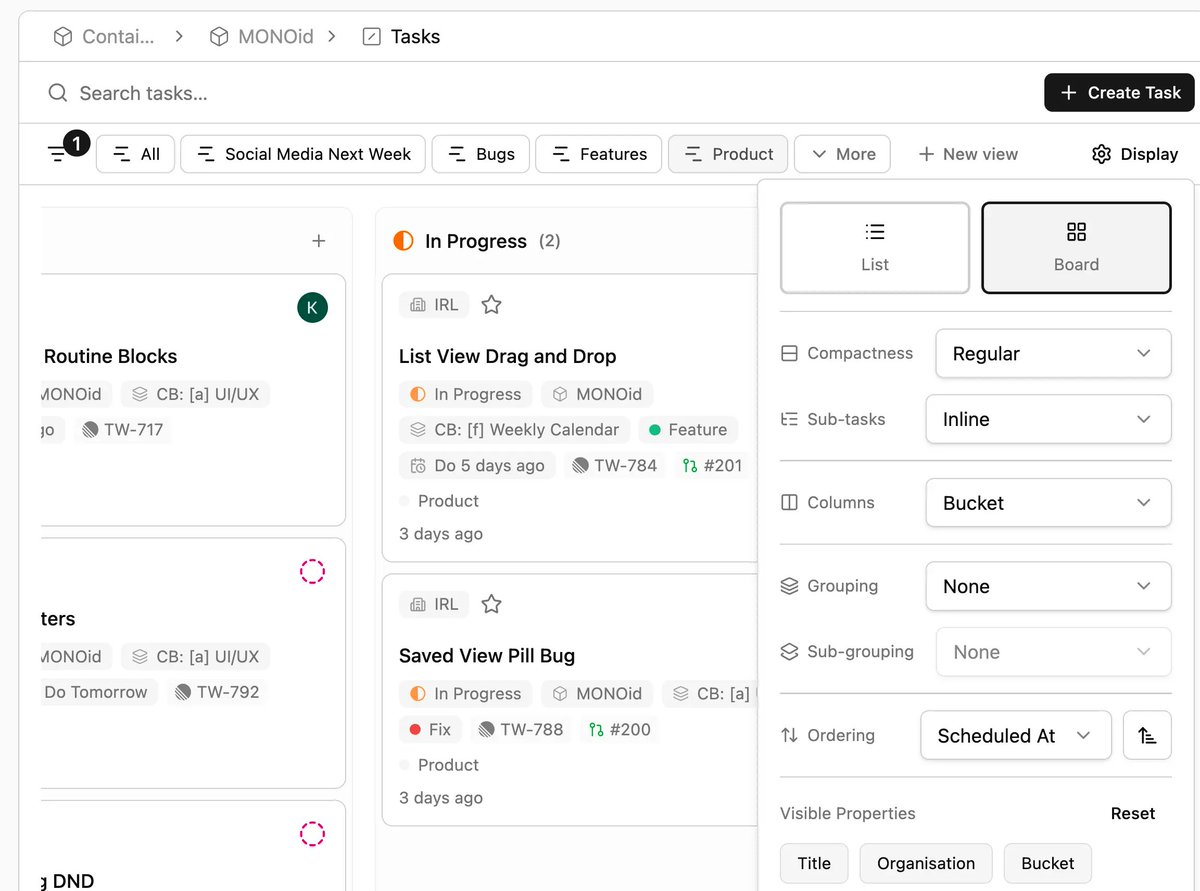
Task: Click the TW-717 tag
Action: (123, 430)
